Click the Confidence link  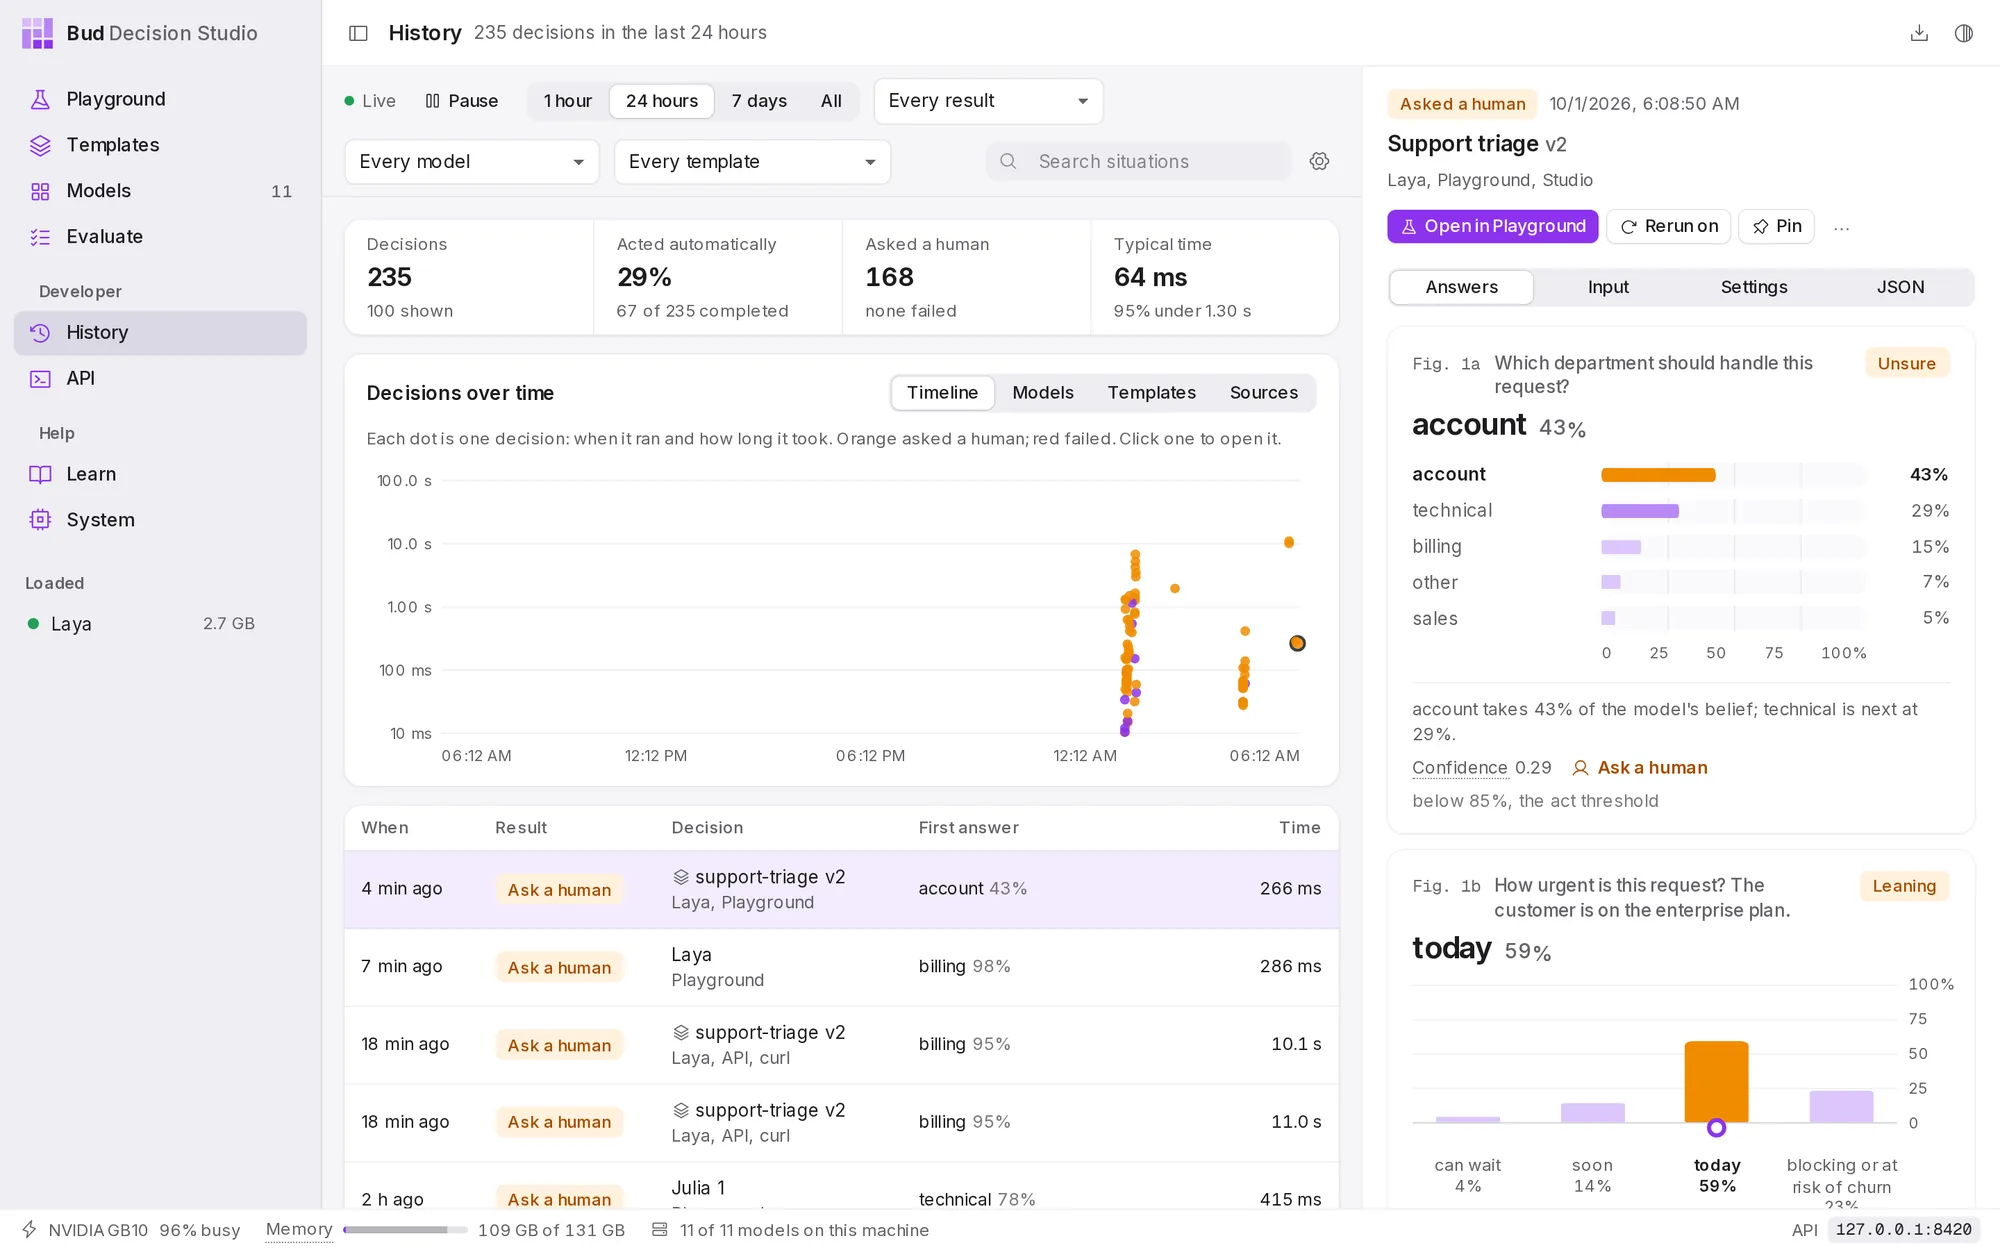(1460, 768)
